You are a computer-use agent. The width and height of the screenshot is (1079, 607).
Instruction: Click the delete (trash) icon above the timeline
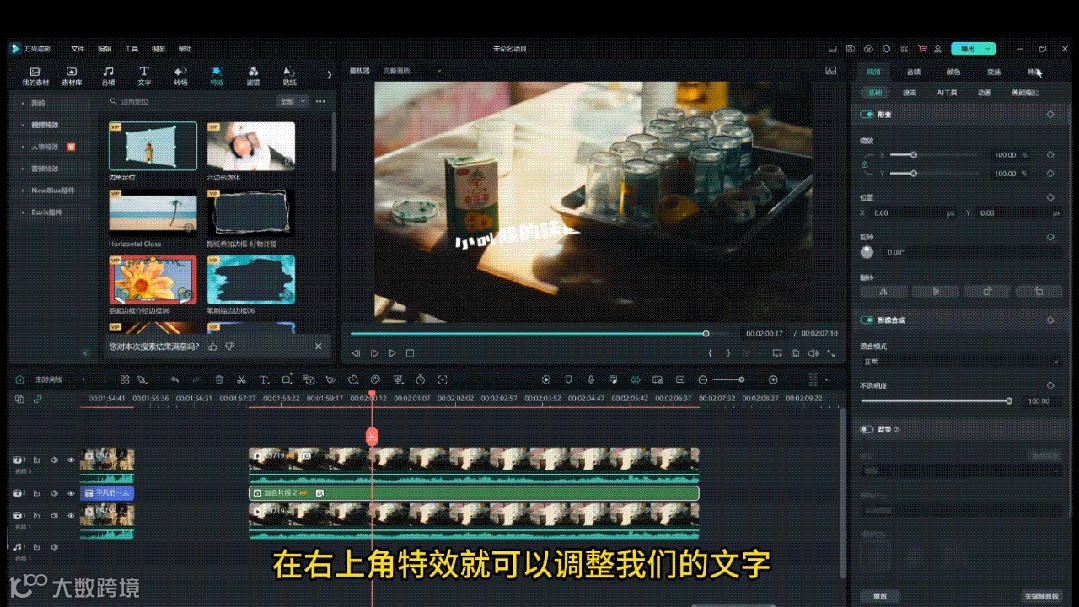point(221,379)
